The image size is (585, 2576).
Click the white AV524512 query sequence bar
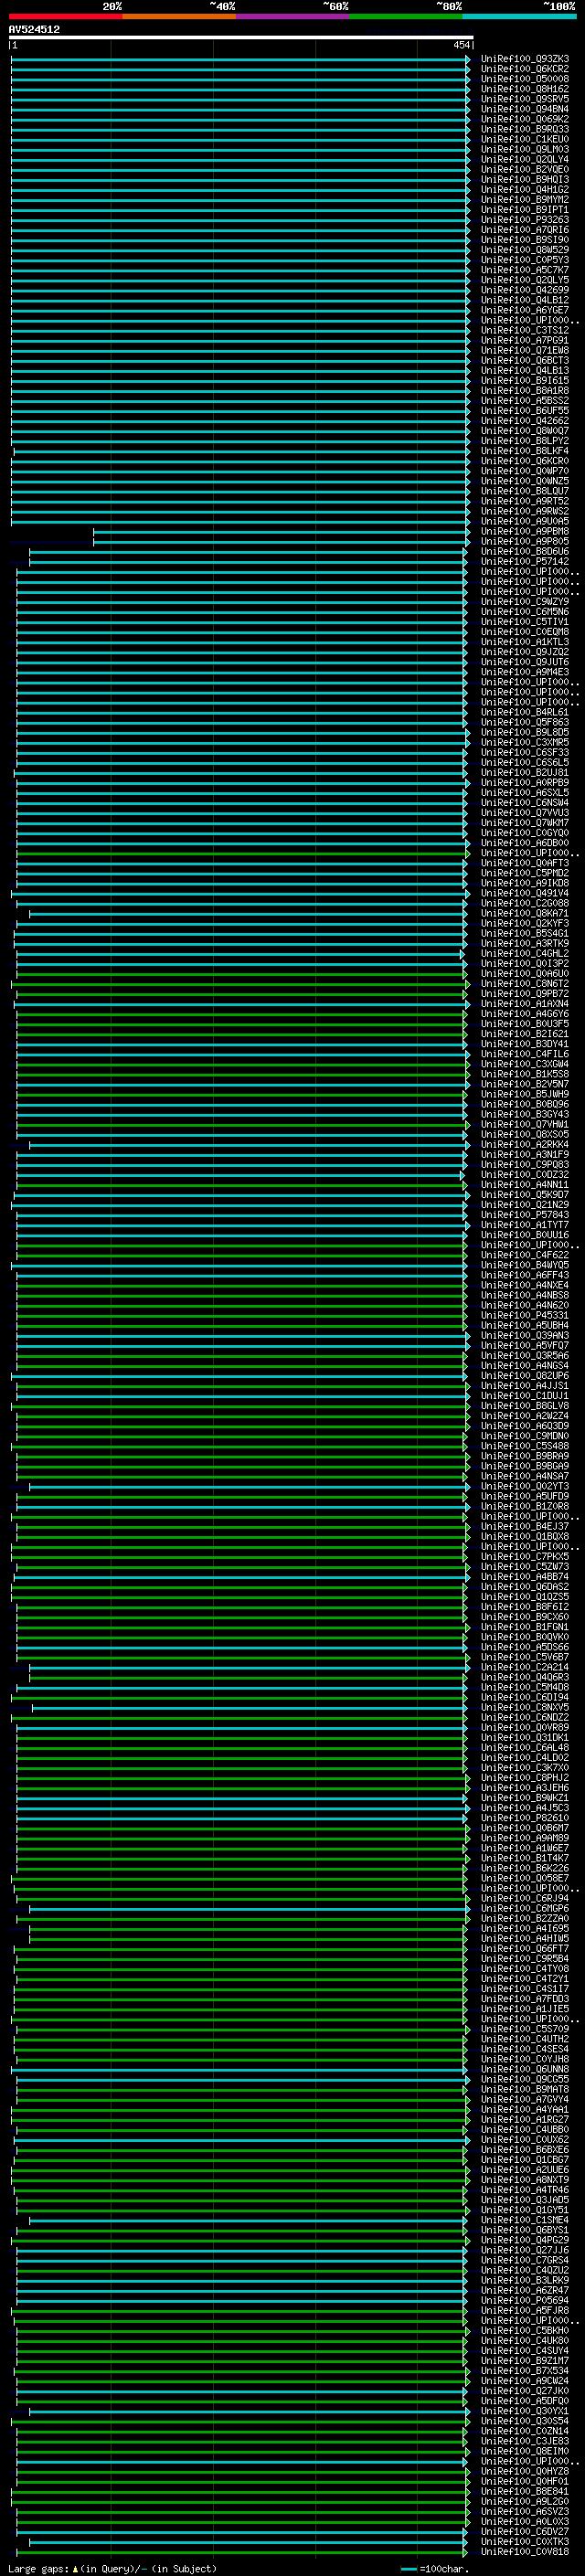(x=240, y=38)
